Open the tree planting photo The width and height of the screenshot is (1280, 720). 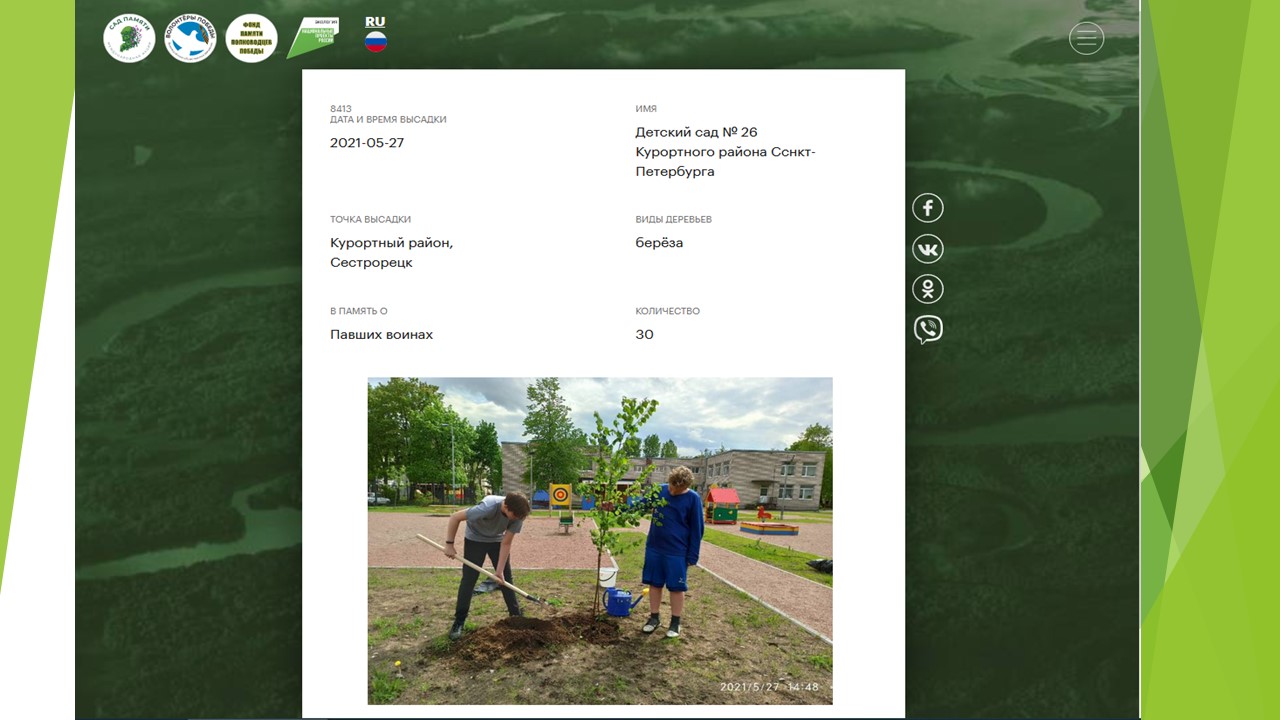click(x=600, y=541)
